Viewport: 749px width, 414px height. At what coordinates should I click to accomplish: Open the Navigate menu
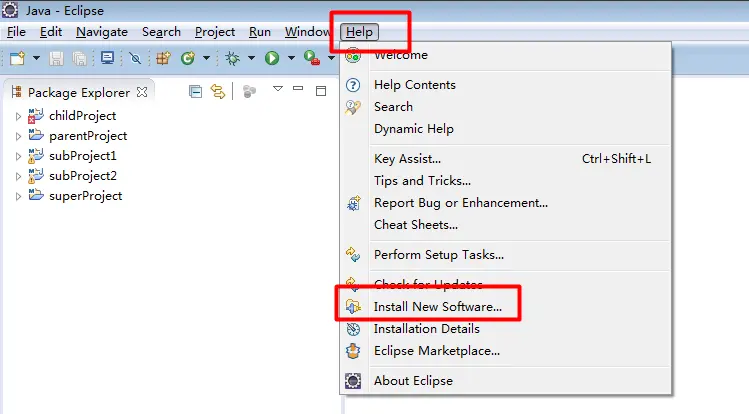click(102, 32)
